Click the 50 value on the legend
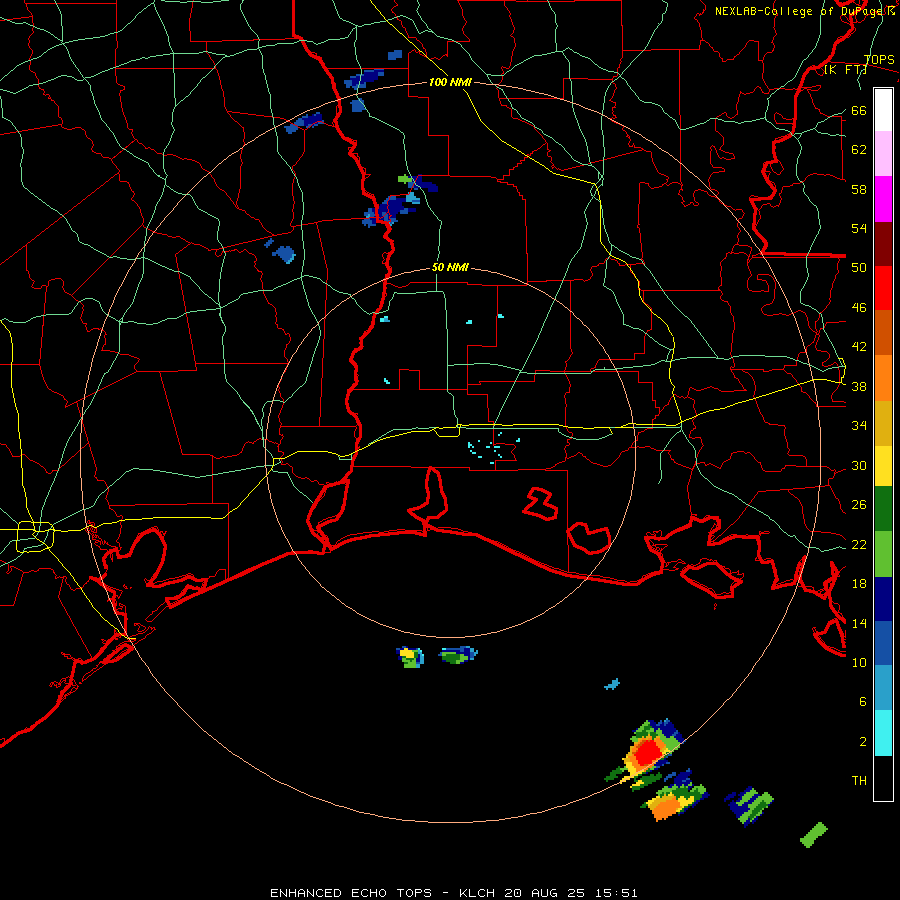The height and width of the screenshot is (900, 900). click(859, 268)
